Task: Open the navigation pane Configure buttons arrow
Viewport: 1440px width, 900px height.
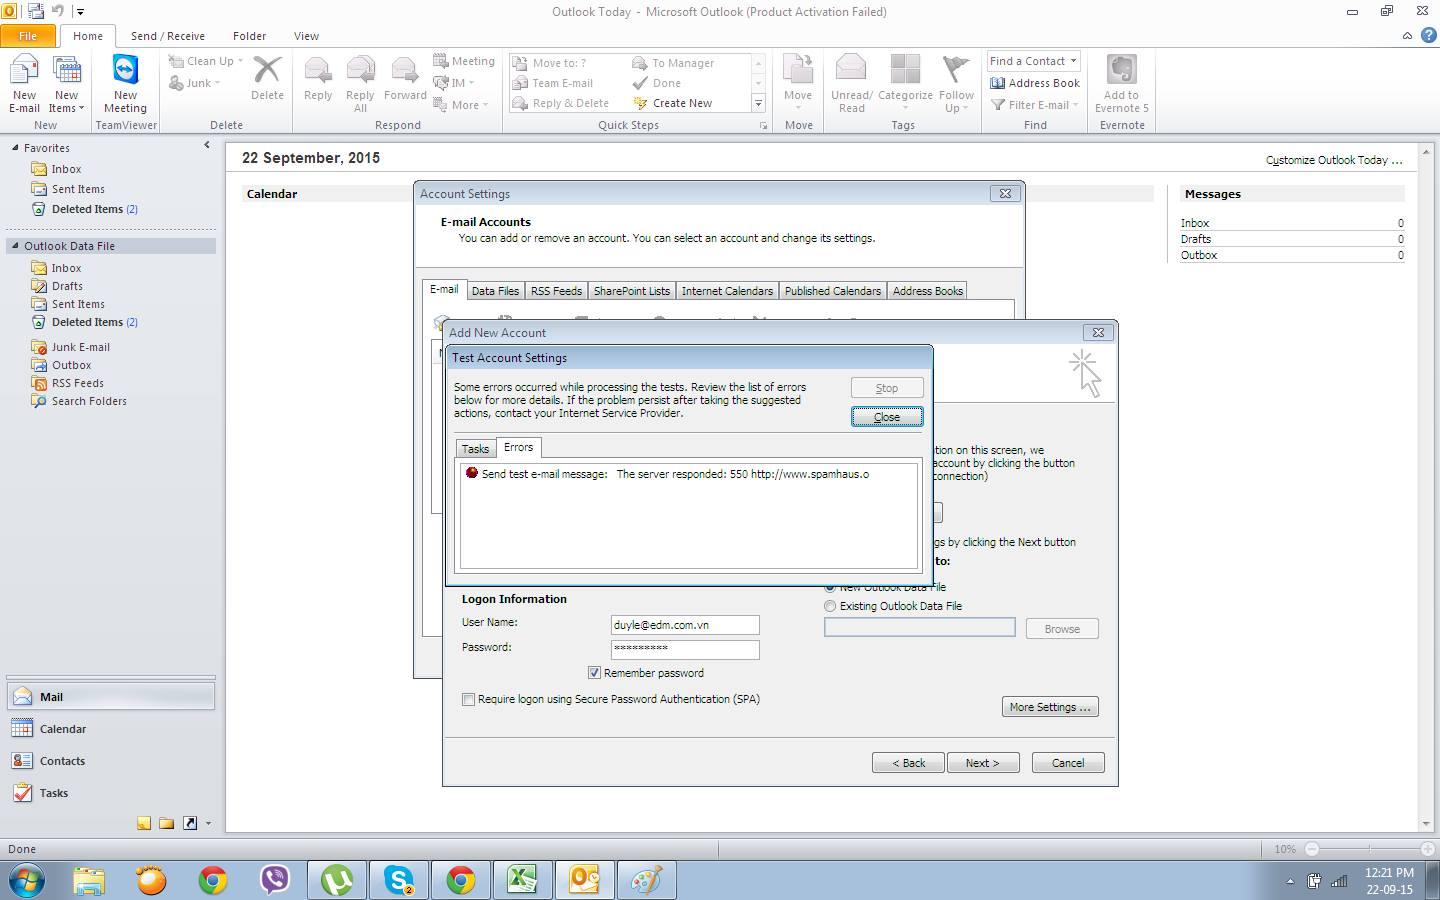Action: [208, 823]
